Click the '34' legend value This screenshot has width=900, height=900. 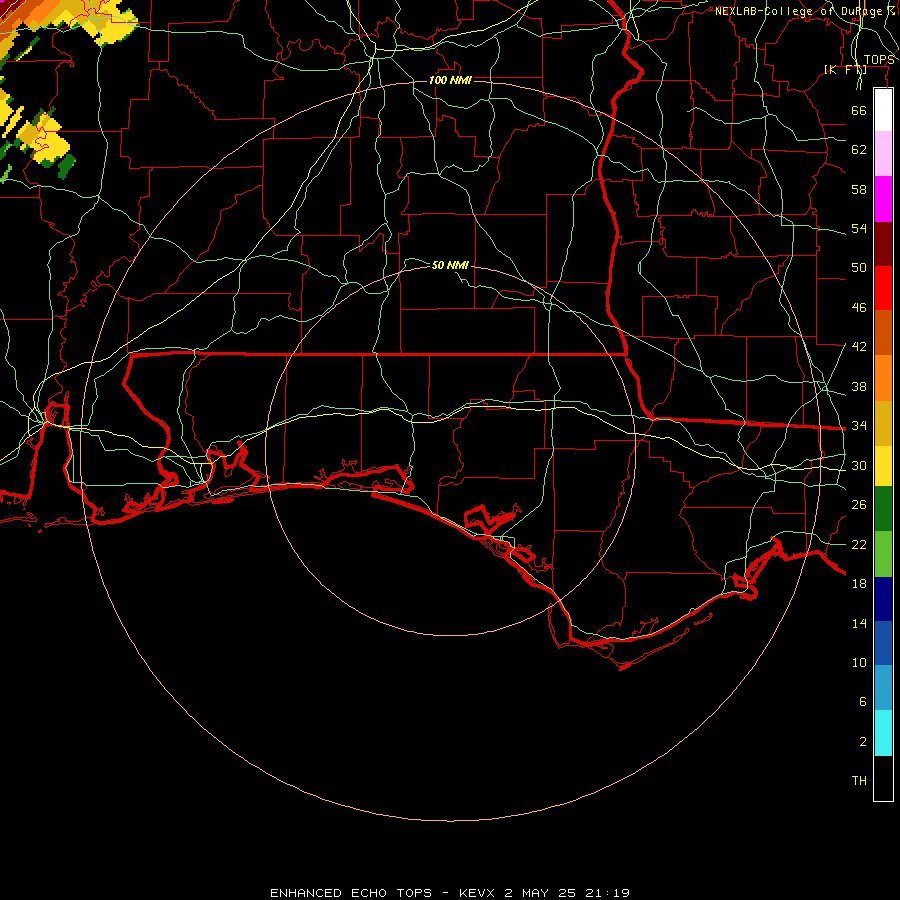coord(859,426)
